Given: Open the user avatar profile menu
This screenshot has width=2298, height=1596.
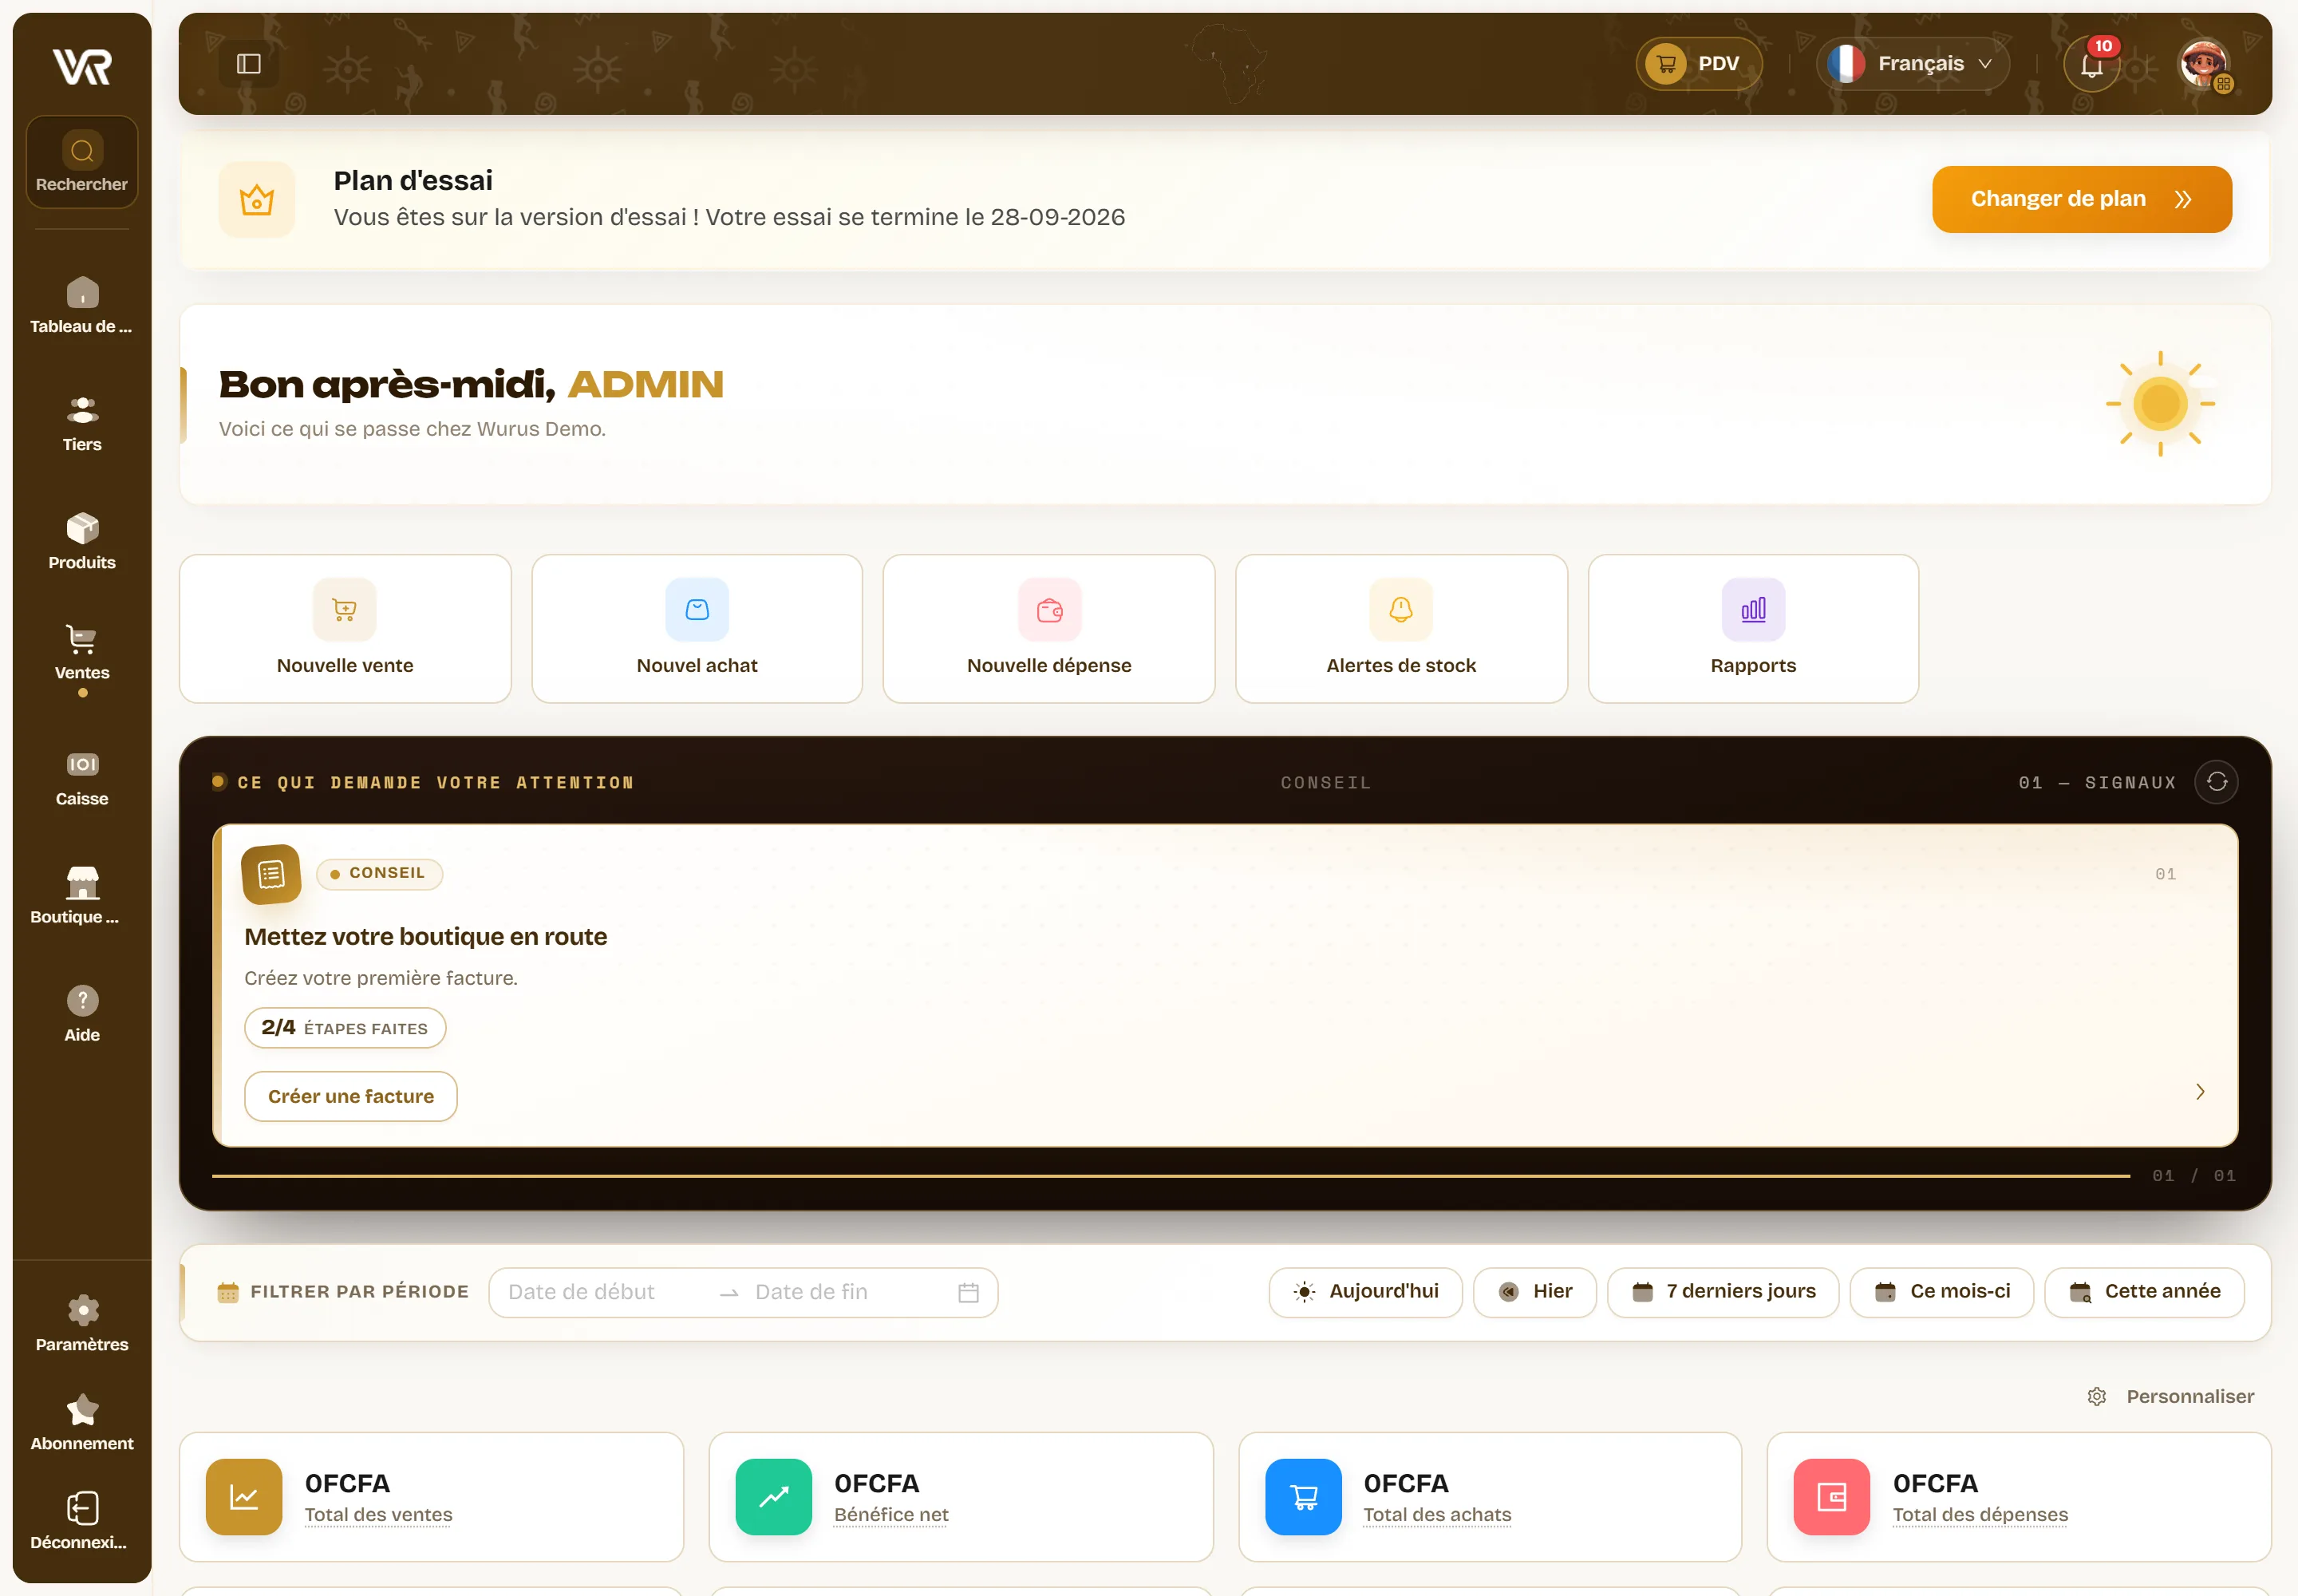Looking at the screenshot, I should 2204,65.
